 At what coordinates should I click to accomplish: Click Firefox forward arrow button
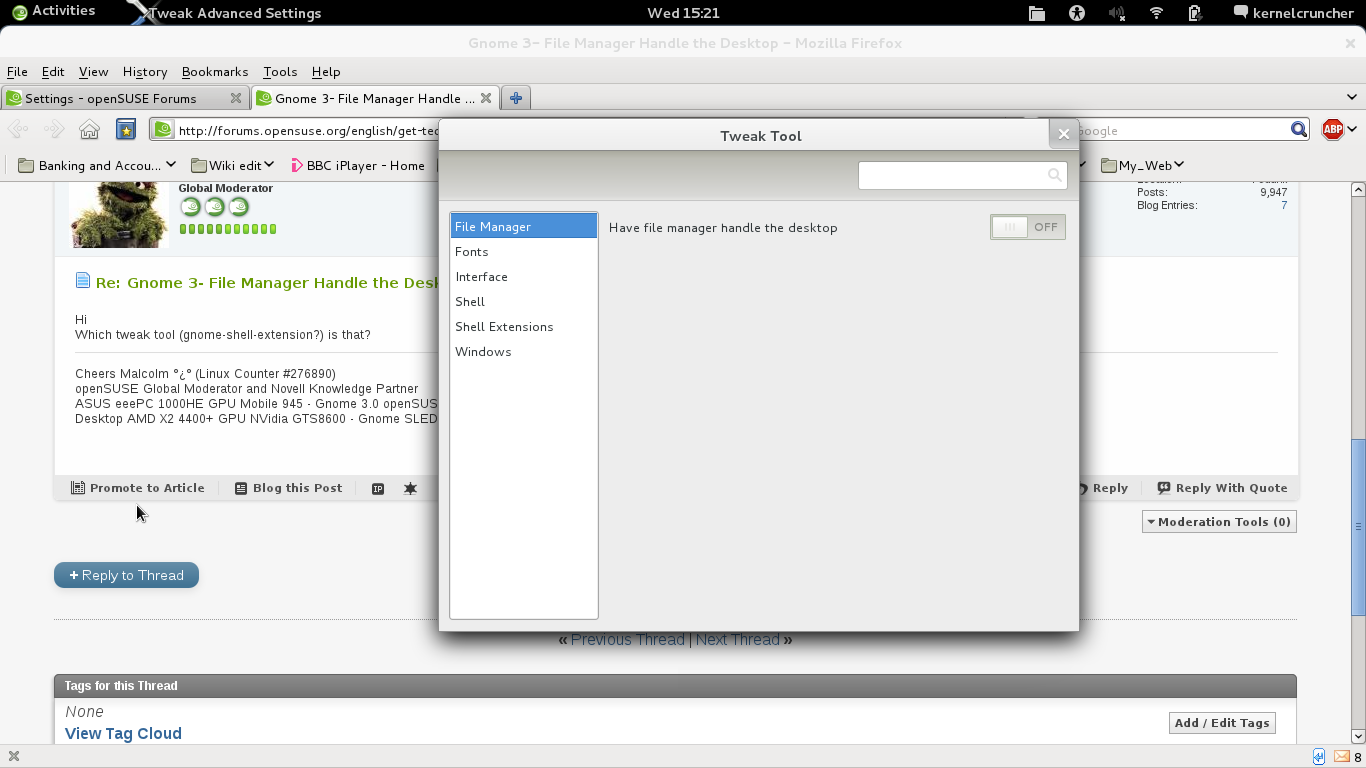click(x=54, y=129)
